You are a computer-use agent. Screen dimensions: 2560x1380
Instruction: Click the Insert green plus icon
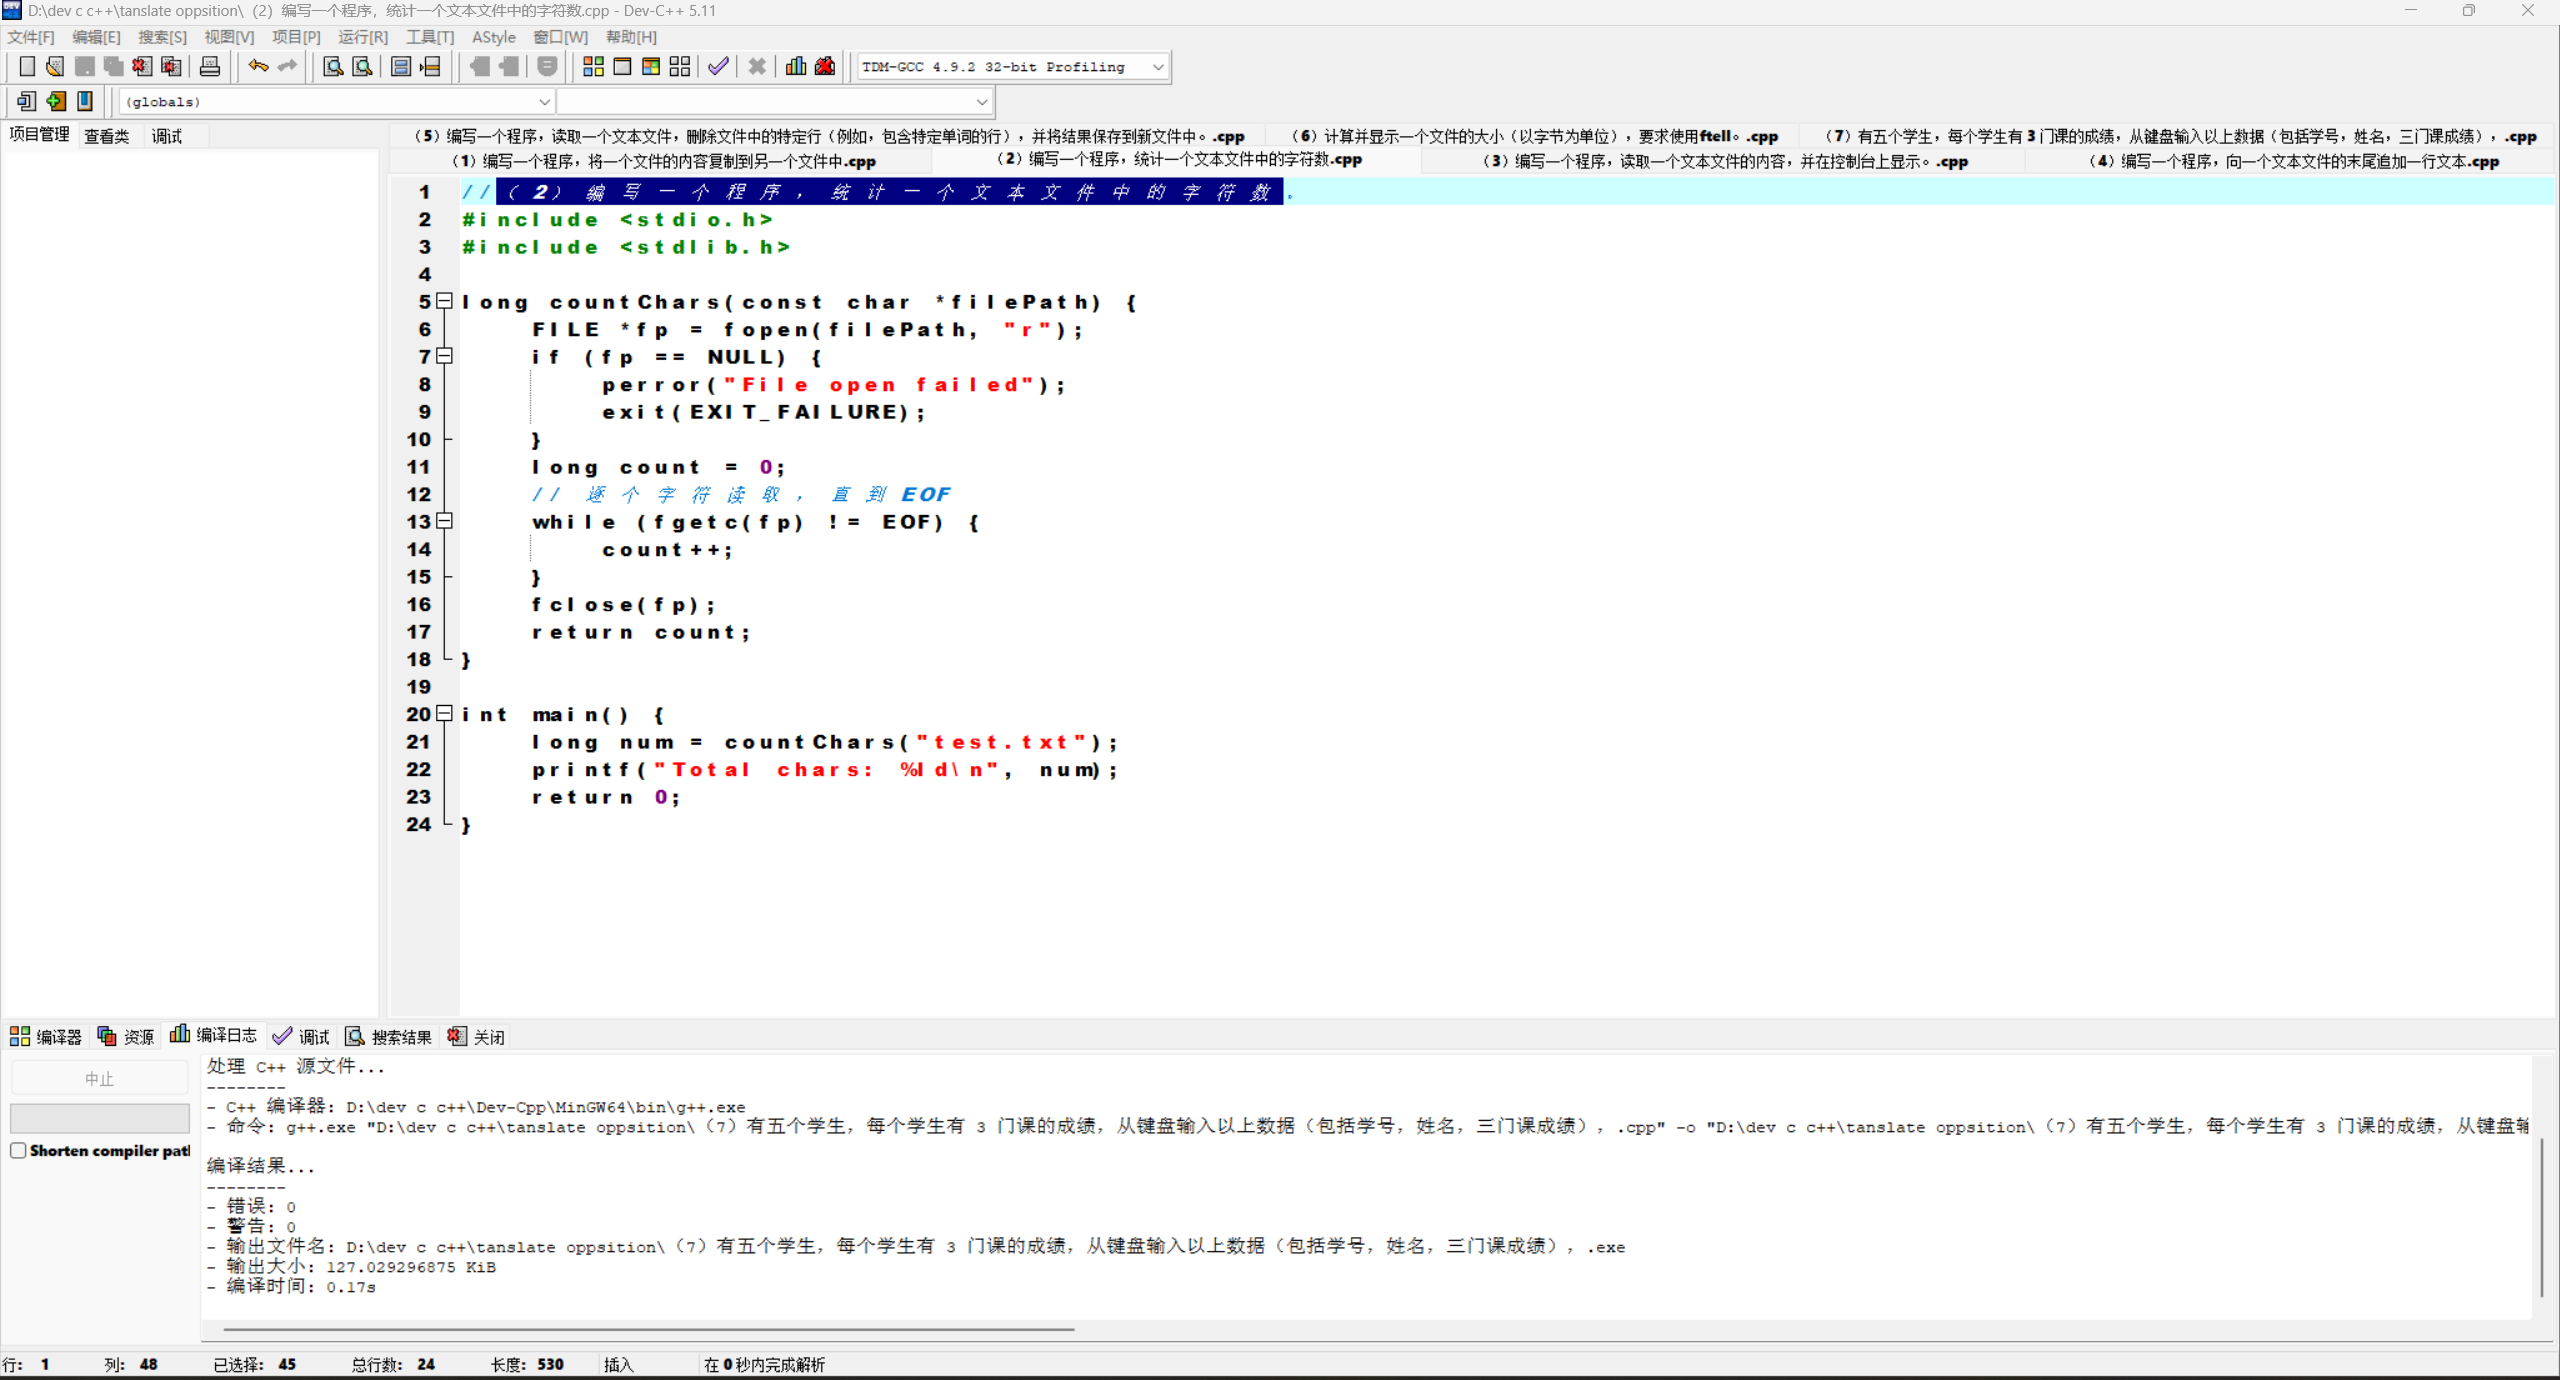56,101
